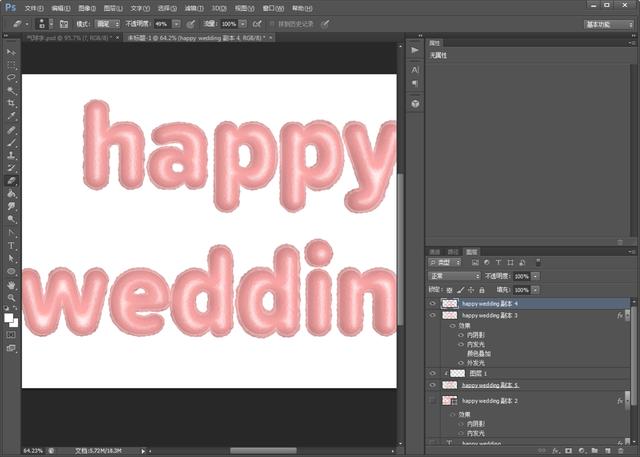The image size is (640, 457).
Task: Select the Brush tool
Action: click(x=11, y=142)
